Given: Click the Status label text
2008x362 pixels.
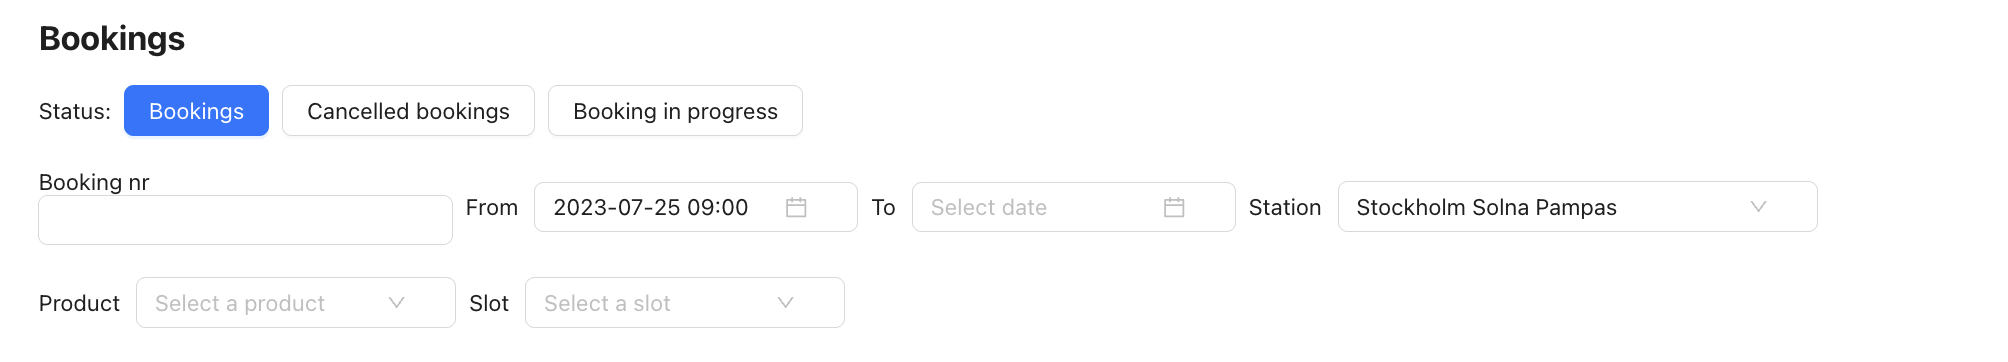Looking at the screenshot, I should click(75, 111).
